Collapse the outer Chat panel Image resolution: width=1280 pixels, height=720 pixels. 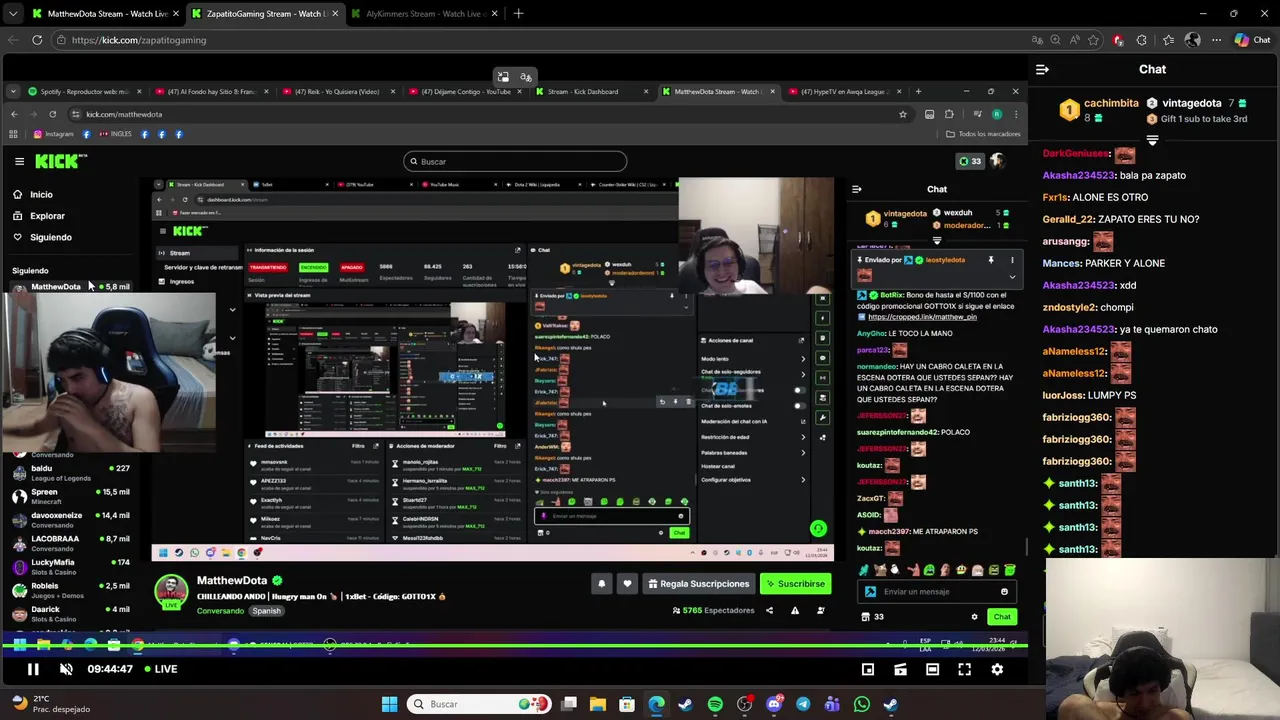[x=1042, y=69]
